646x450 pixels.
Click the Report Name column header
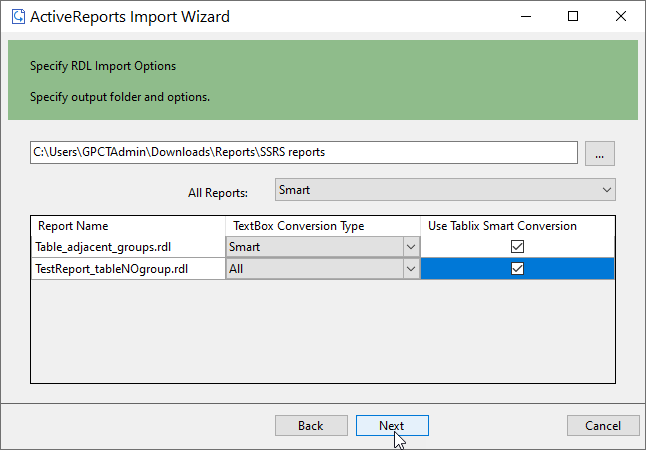click(x=128, y=226)
